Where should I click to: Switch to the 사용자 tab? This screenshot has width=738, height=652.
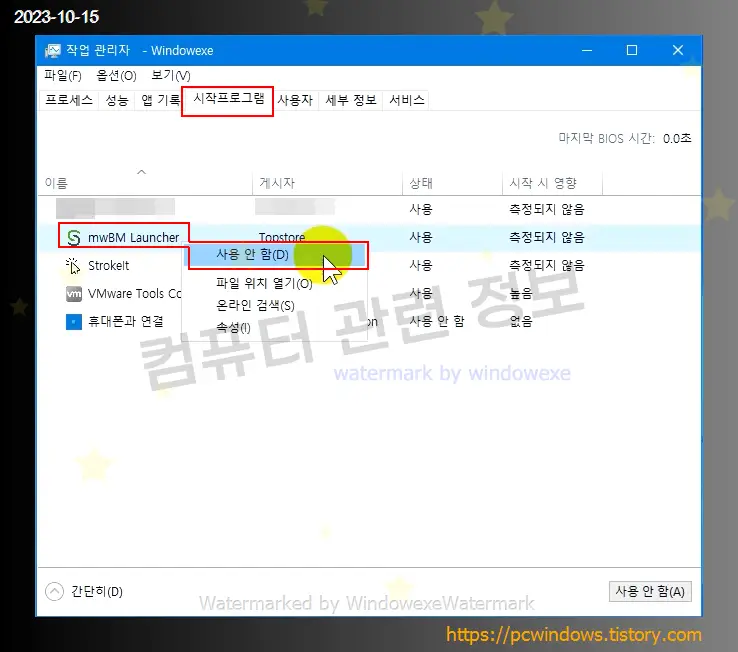click(x=295, y=100)
